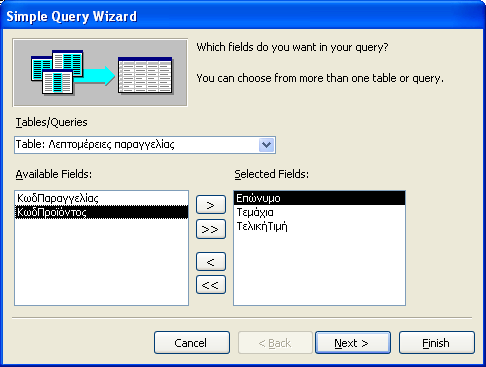Select ΚωδΠροϊόντος in Available Fields
This screenshot has width=486, height=367.
point(101,212)
